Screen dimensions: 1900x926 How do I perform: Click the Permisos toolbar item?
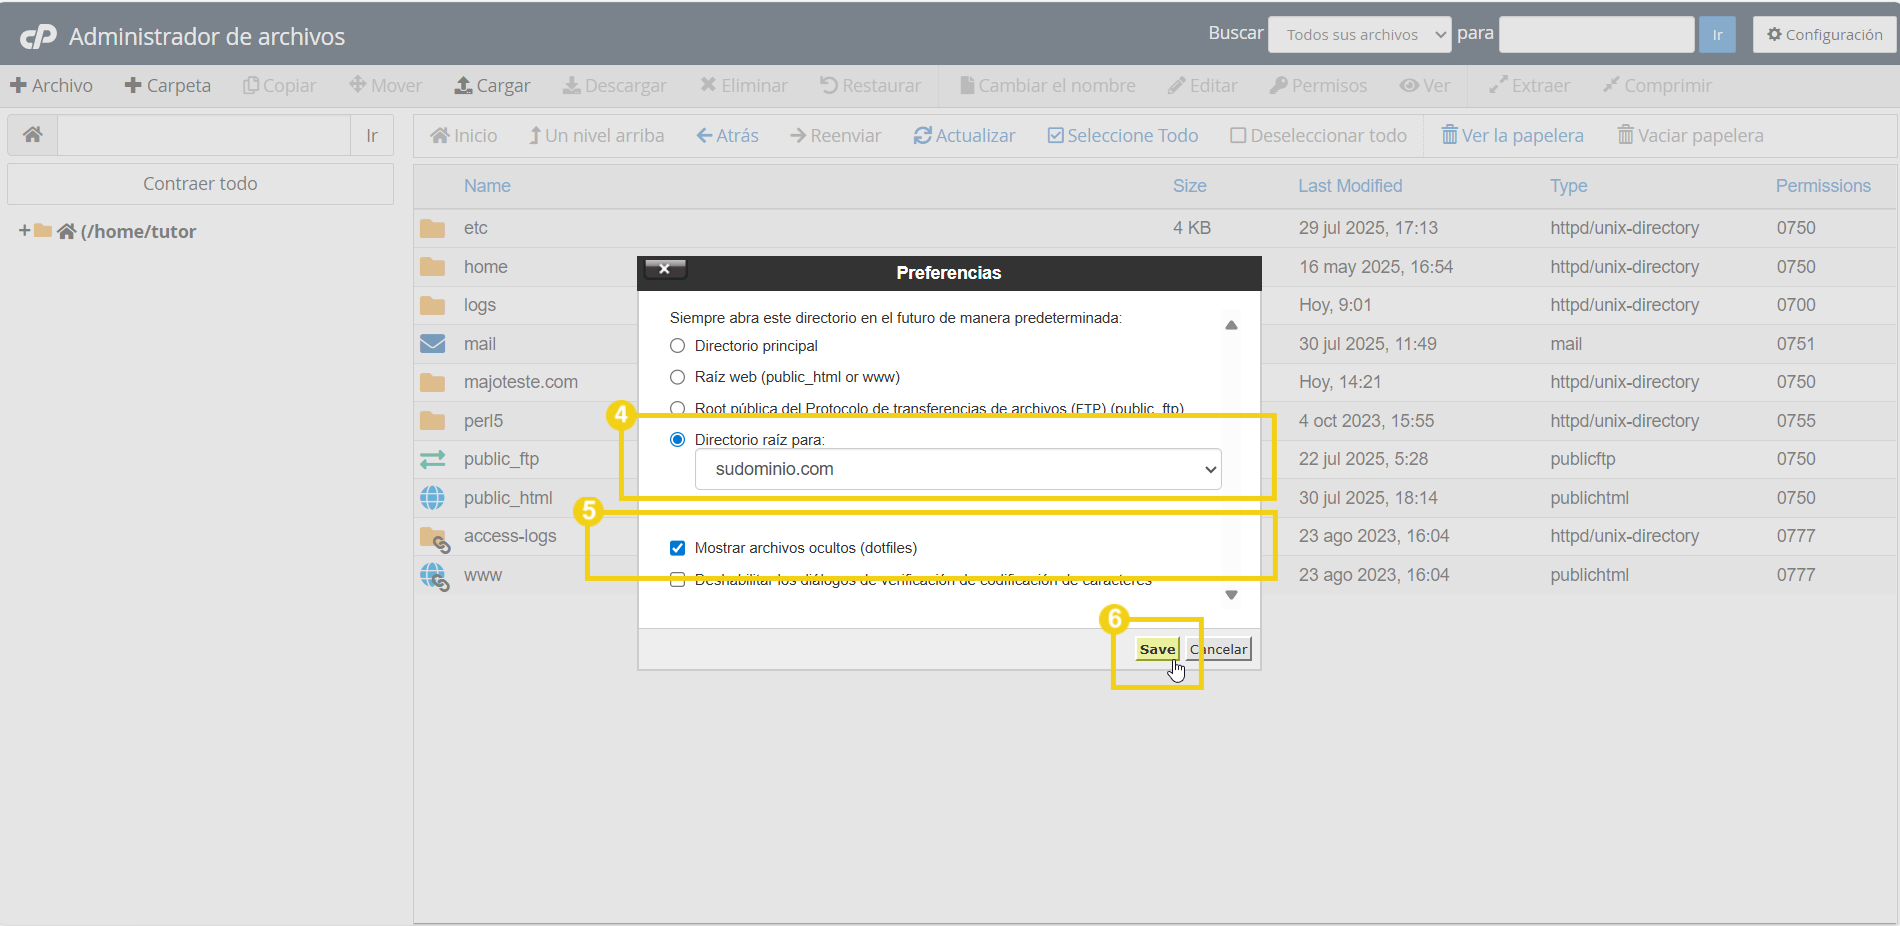click(x=1318, y=86)
